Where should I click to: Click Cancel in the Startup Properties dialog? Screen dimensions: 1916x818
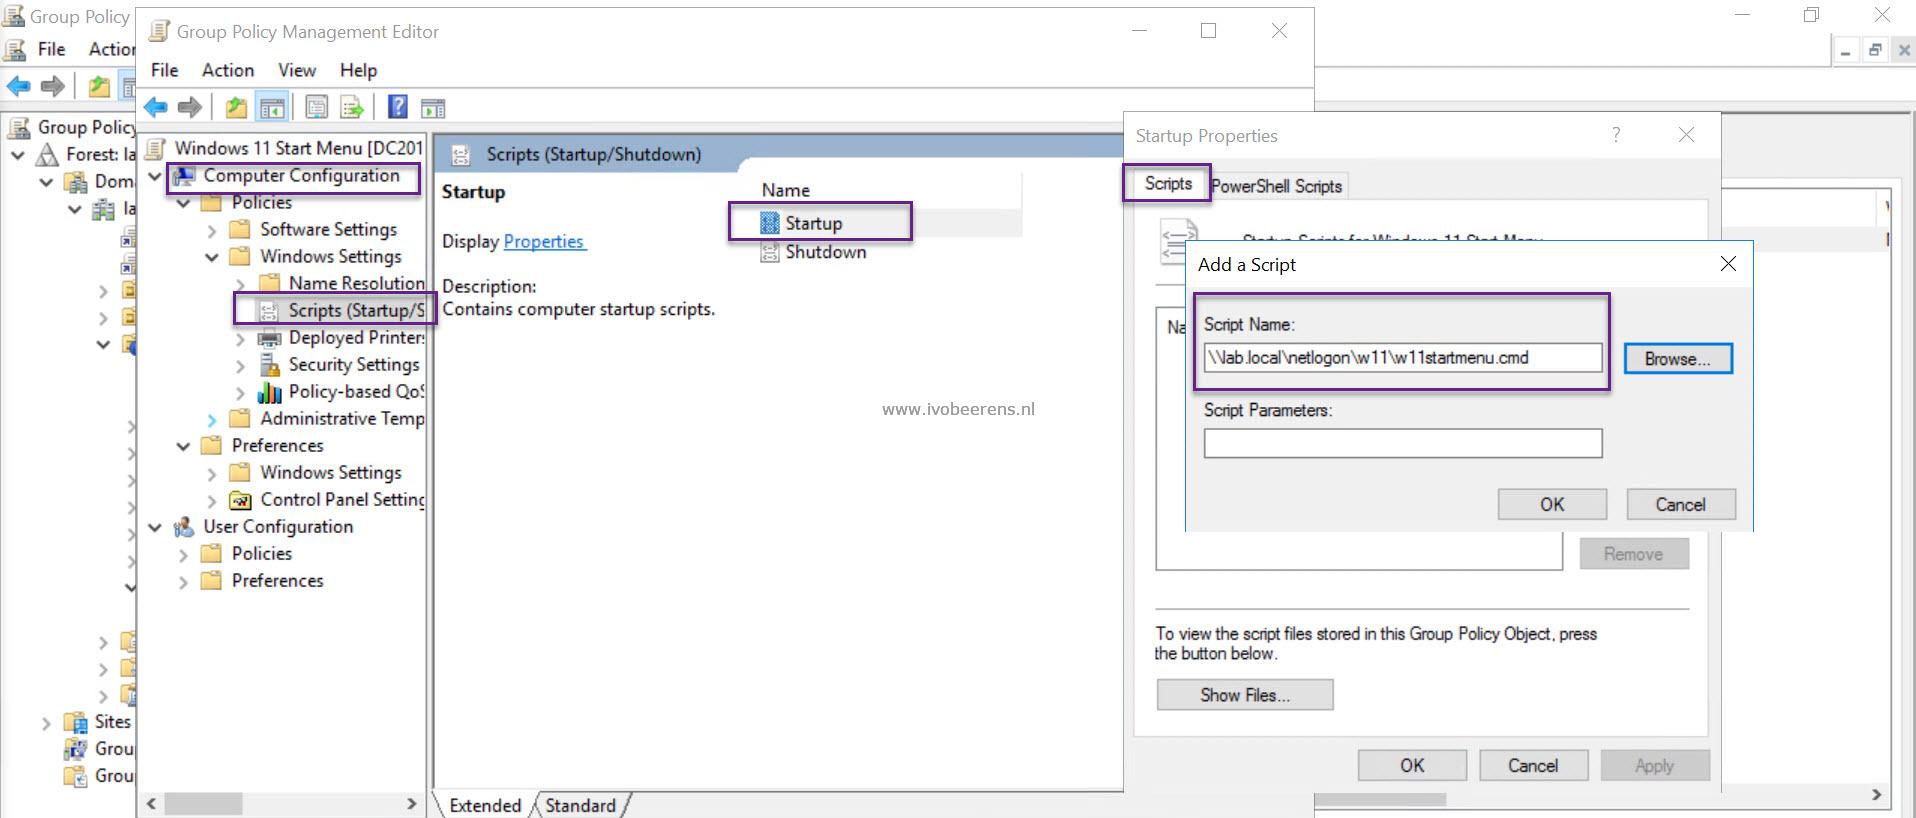[1533, 766]
